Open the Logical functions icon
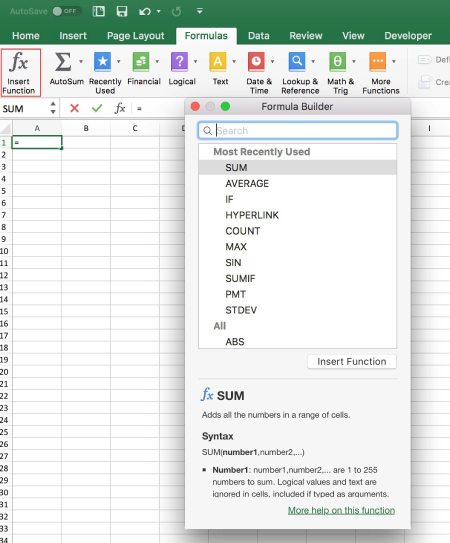450x543 pixels. [179, 62]
